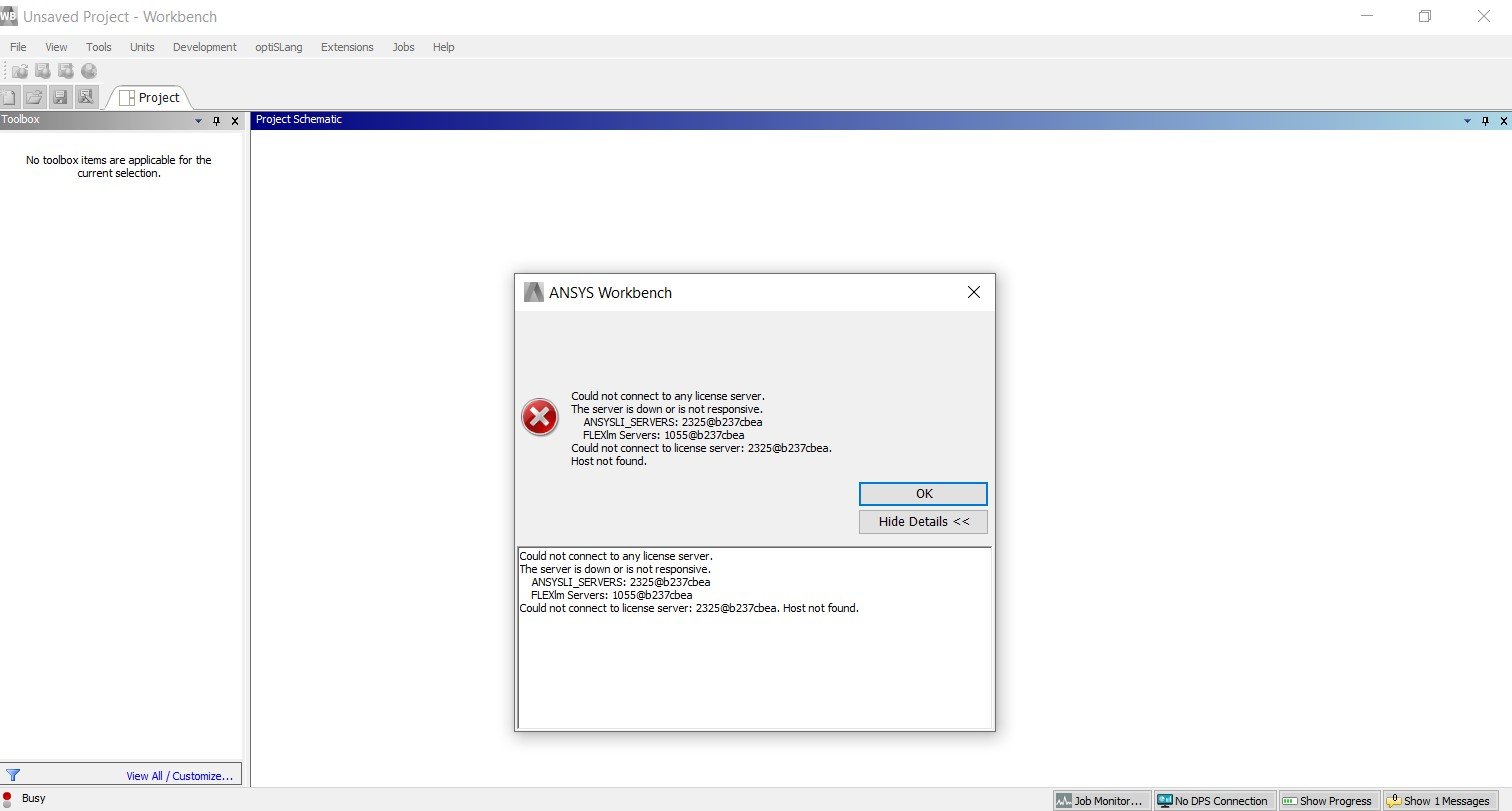Click 'FLEXlm Servers: 1055@b237cbea' in the details box
This screenshot has height=811, width=1512.
612,595
